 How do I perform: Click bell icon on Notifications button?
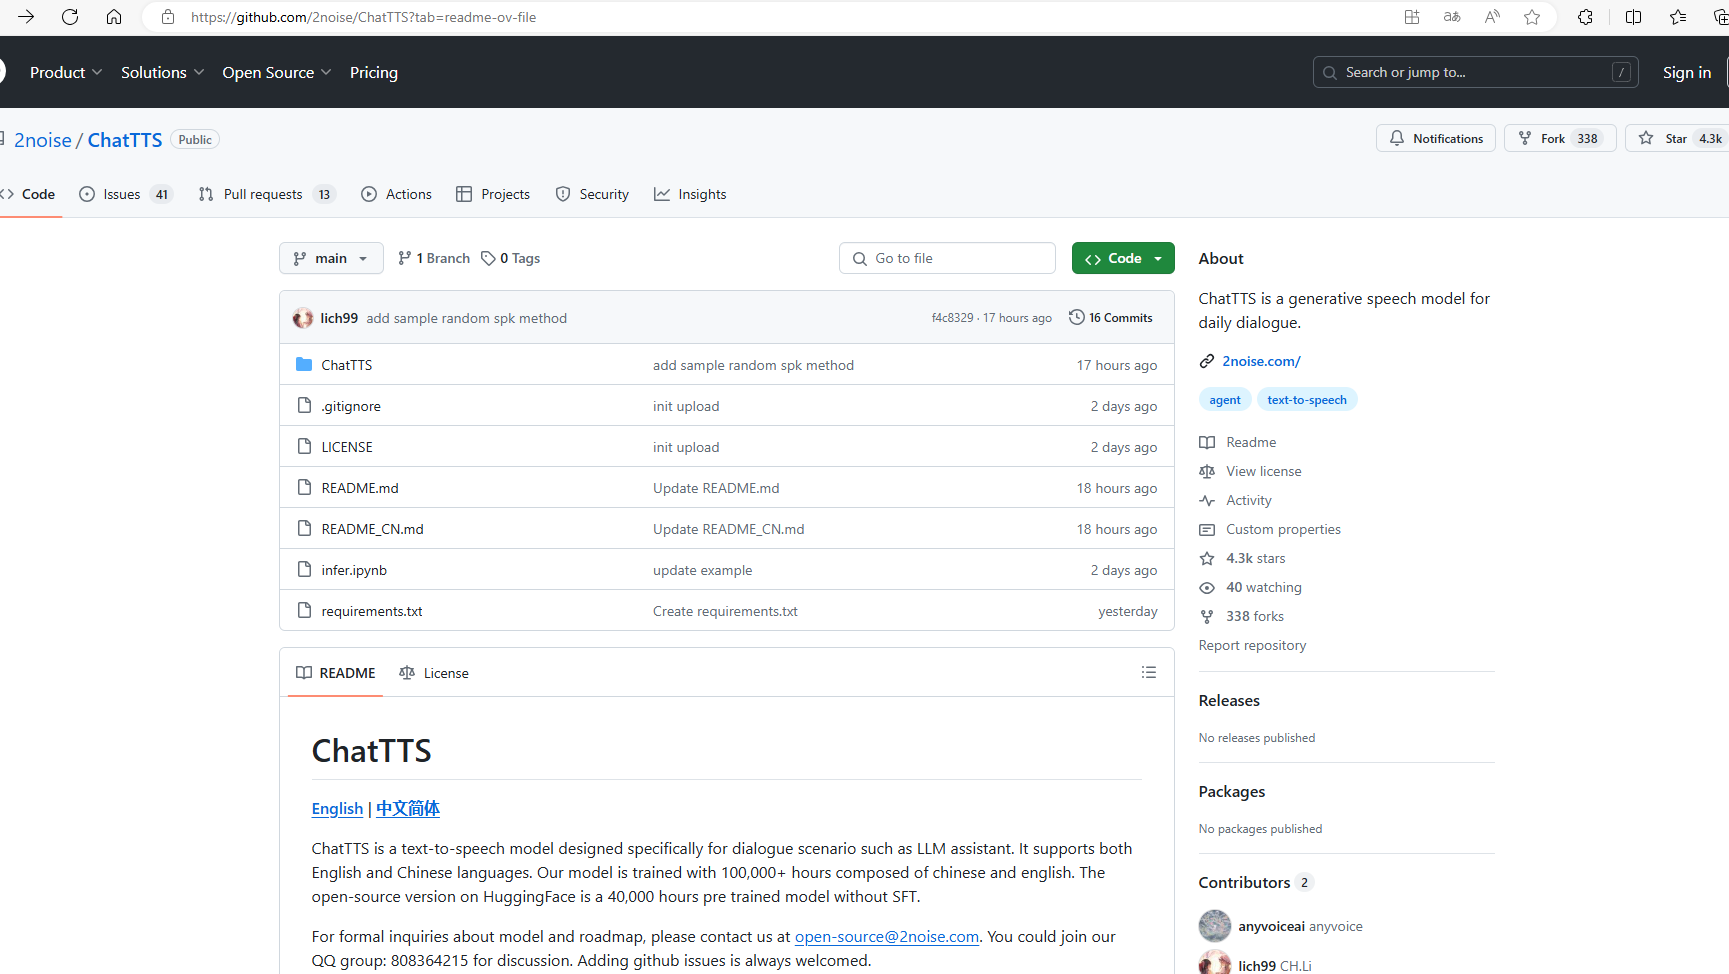tap(1397, 138)
